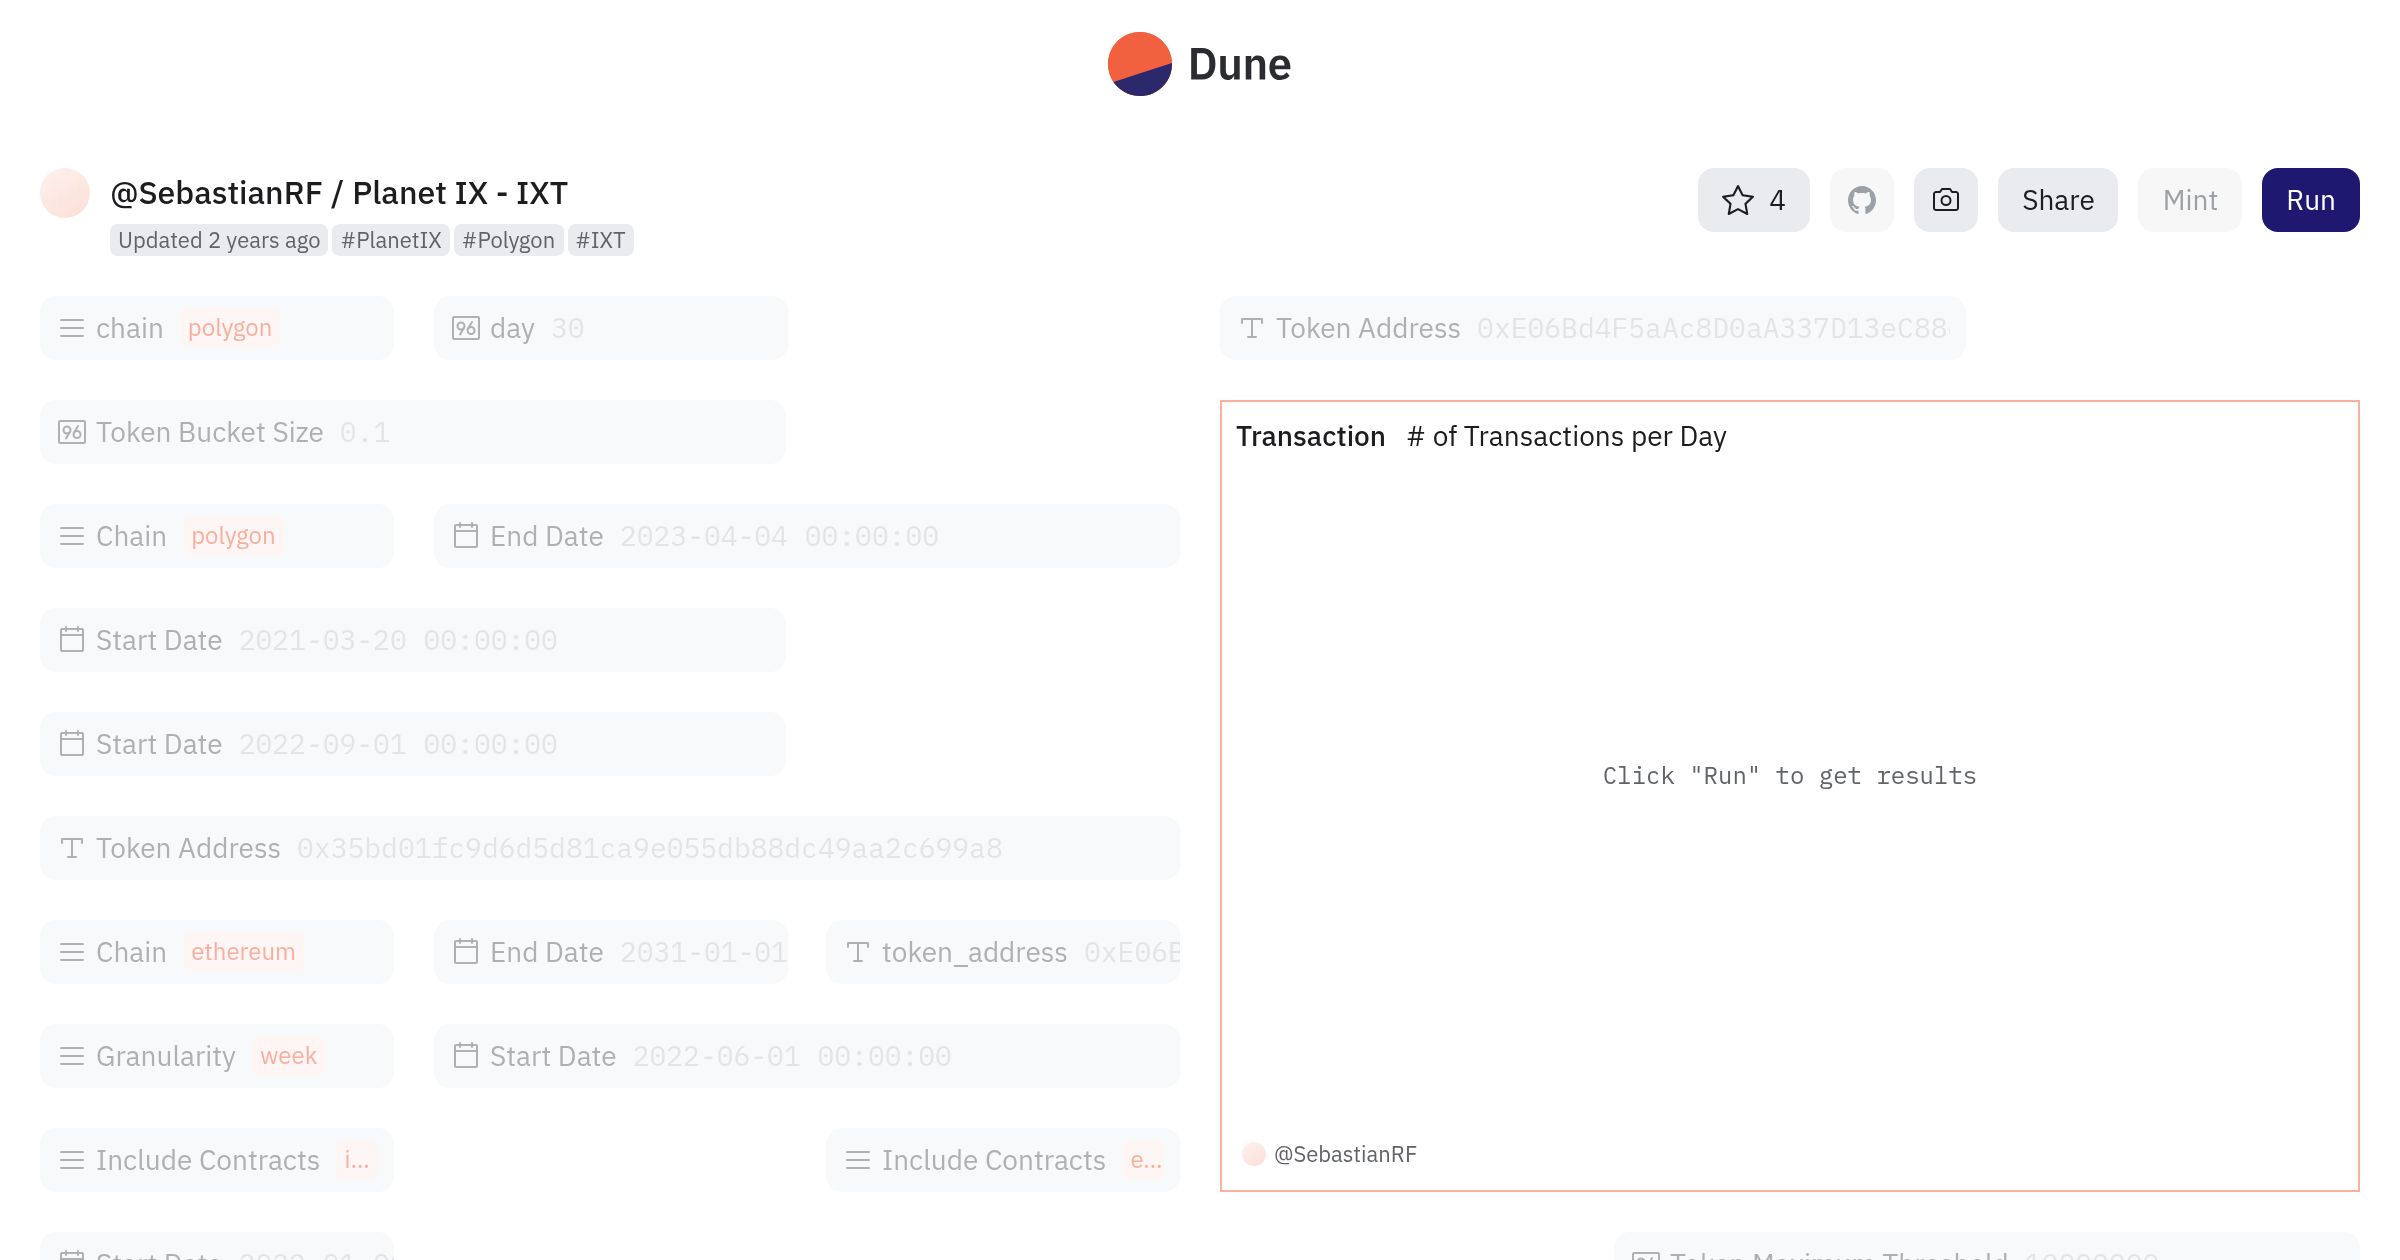Click the list icon beside Granularity parameter
2400x1260 pixels.
(x=72, y=1056)
